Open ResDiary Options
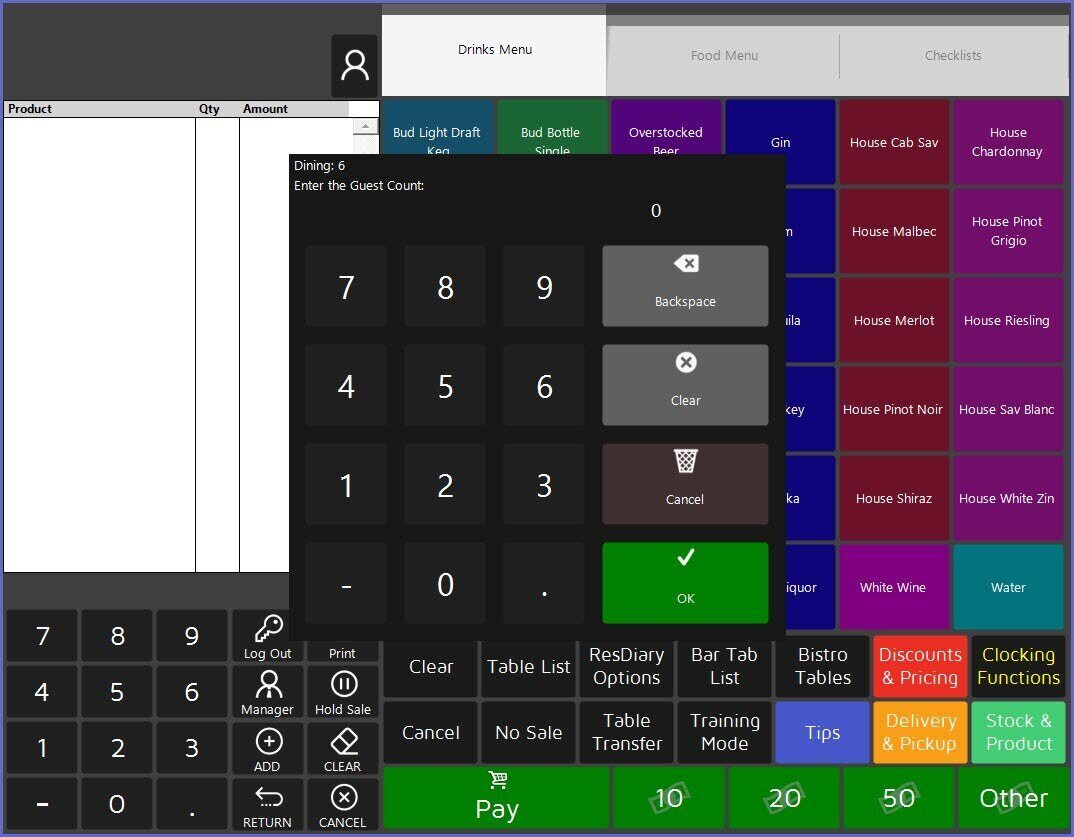Image resolution: width=1074 pixels, height=837 pixels. tap(626, 666)
